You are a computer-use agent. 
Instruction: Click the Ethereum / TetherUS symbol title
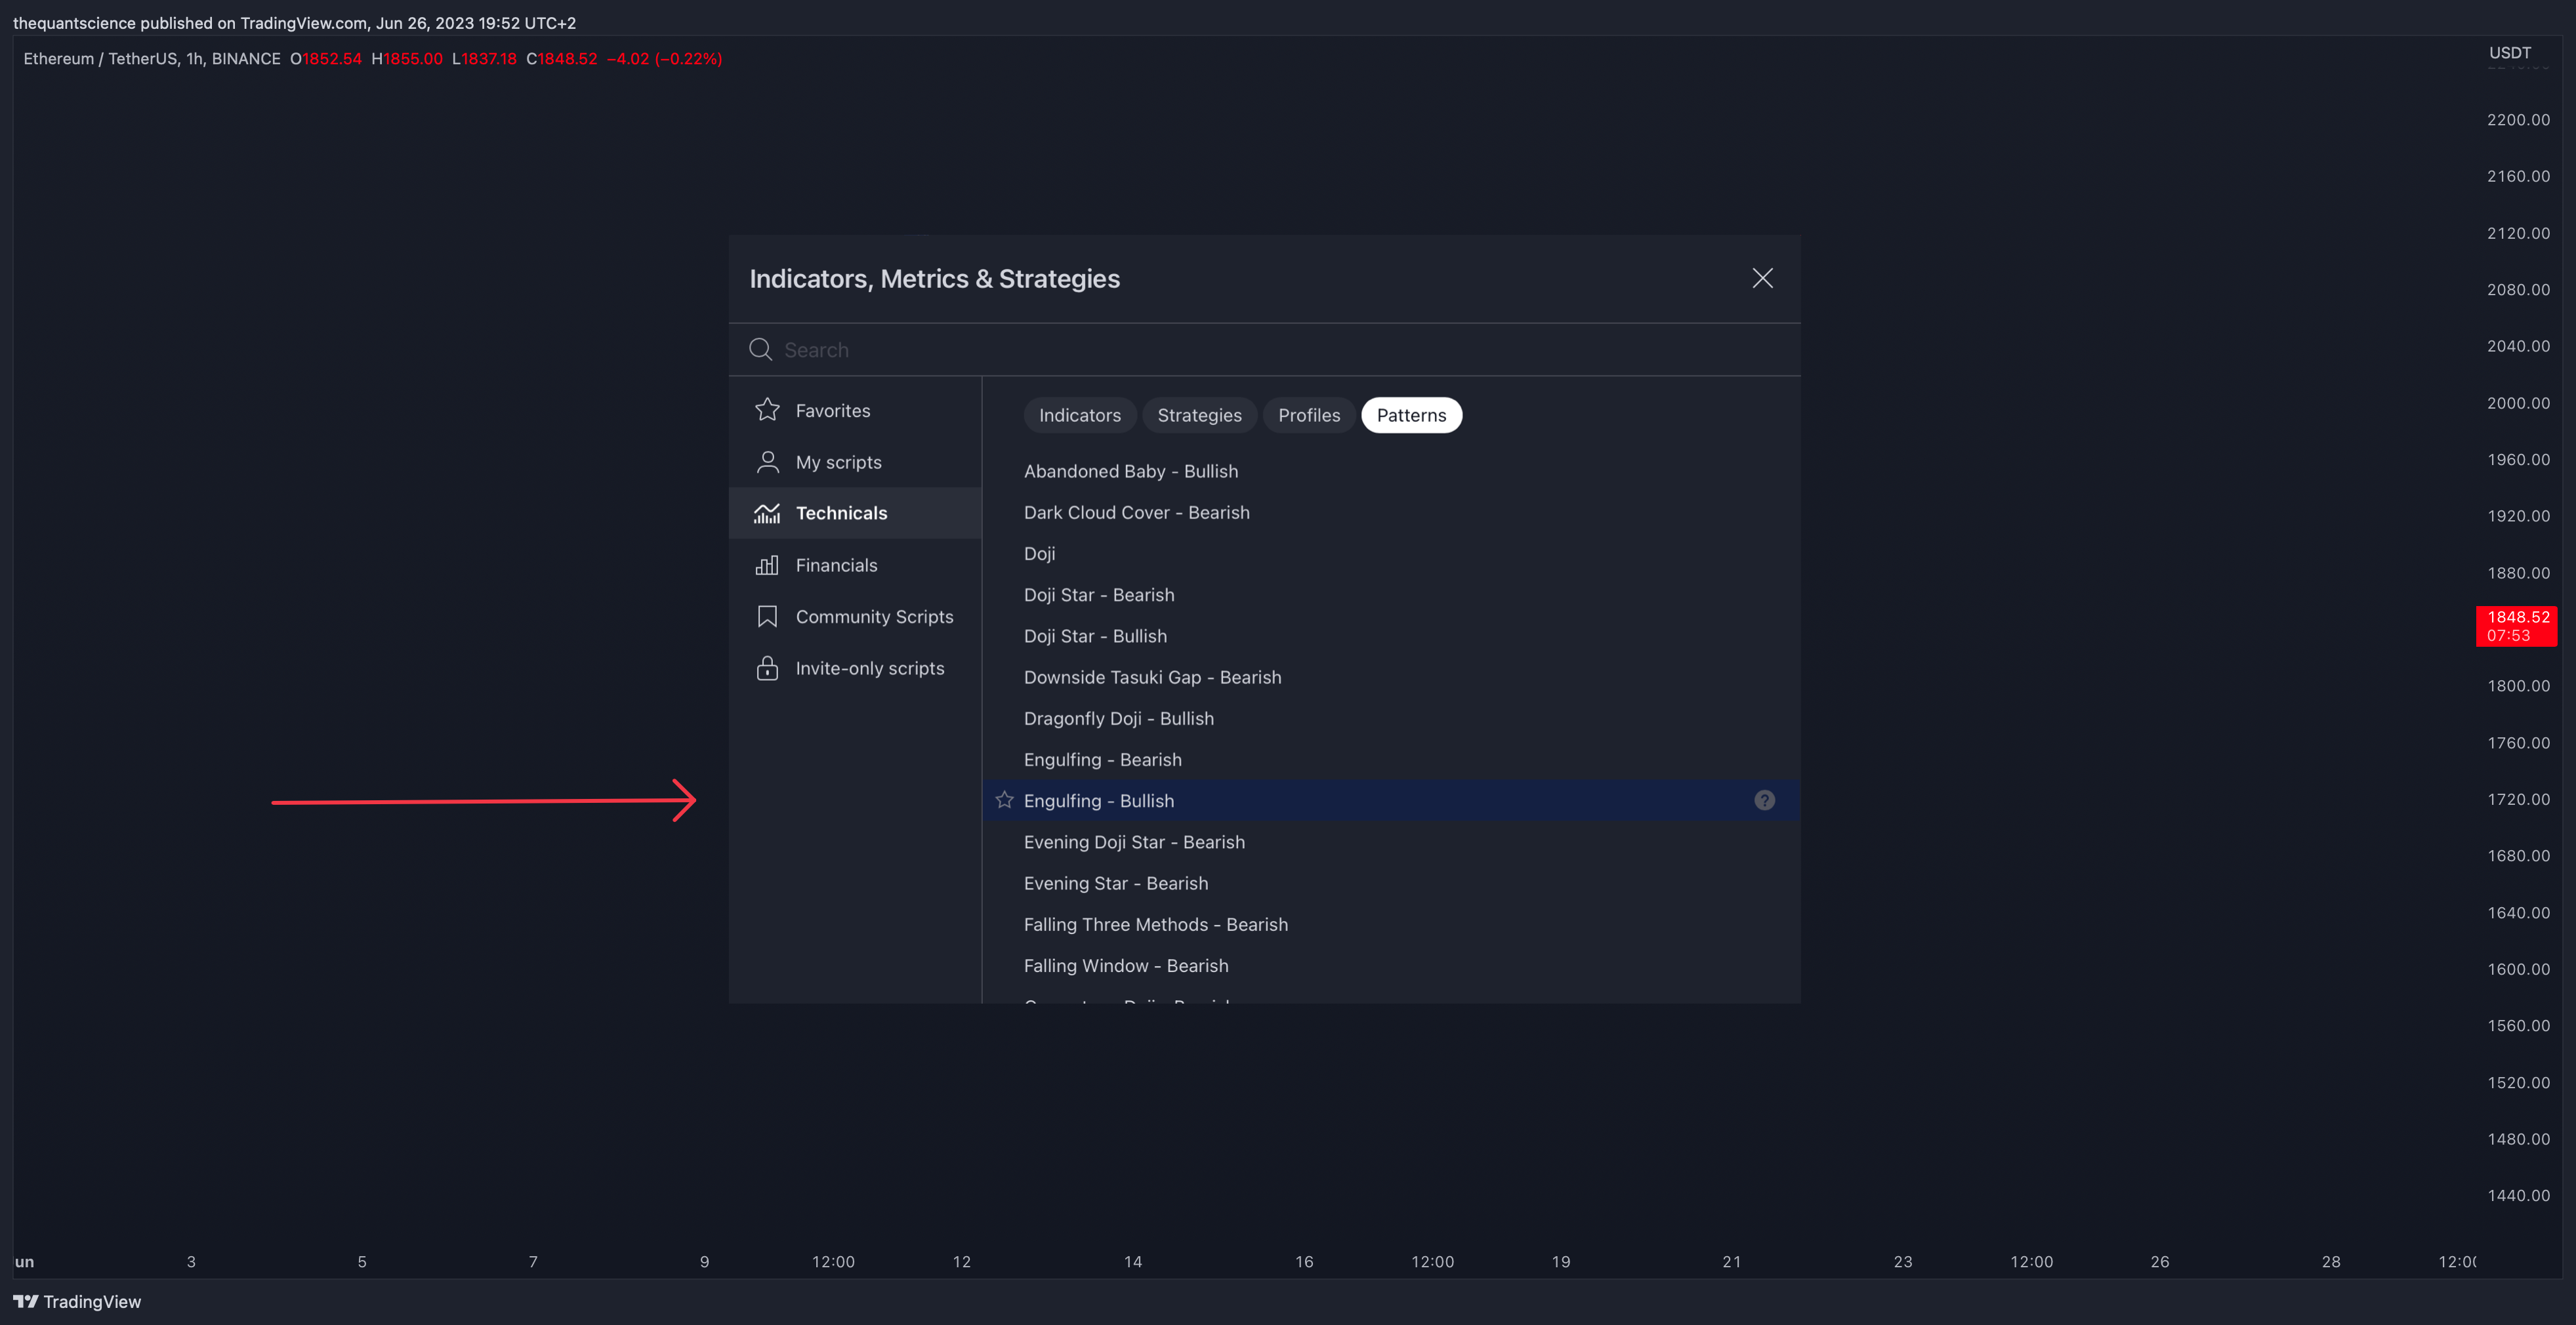coord(151,59)
